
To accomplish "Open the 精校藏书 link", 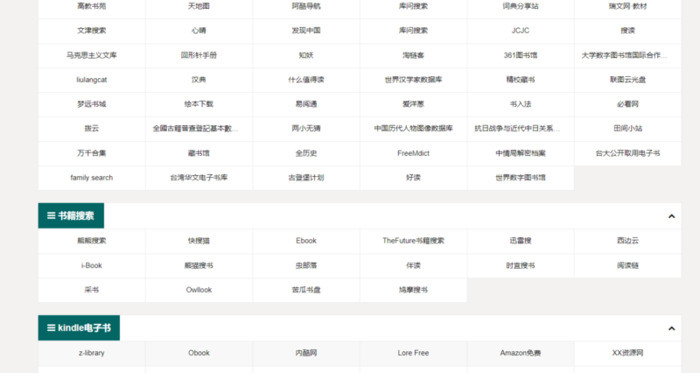I will [521, 80].
